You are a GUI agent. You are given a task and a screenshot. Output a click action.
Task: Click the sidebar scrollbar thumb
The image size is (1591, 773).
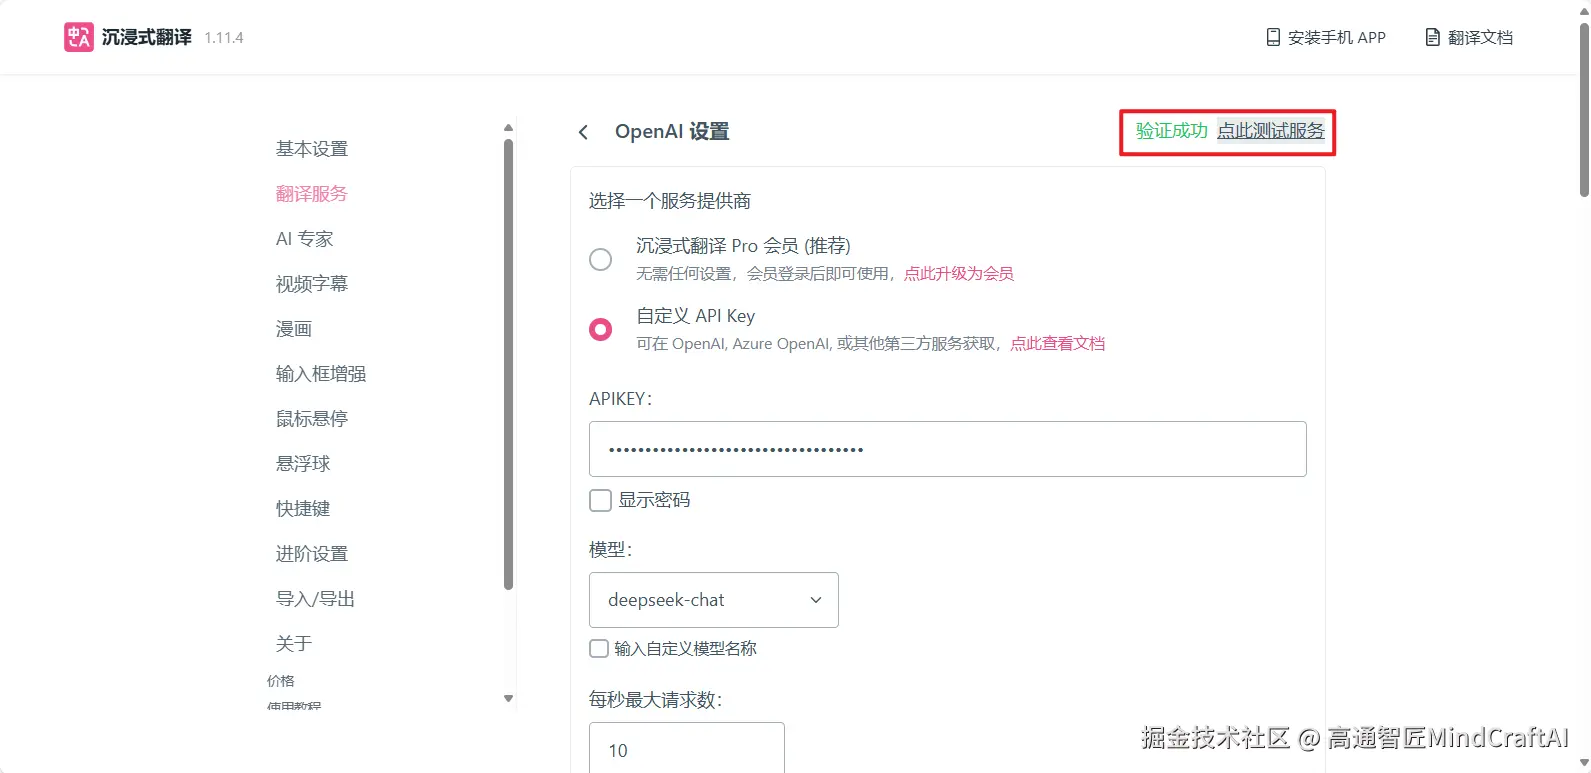508,364
